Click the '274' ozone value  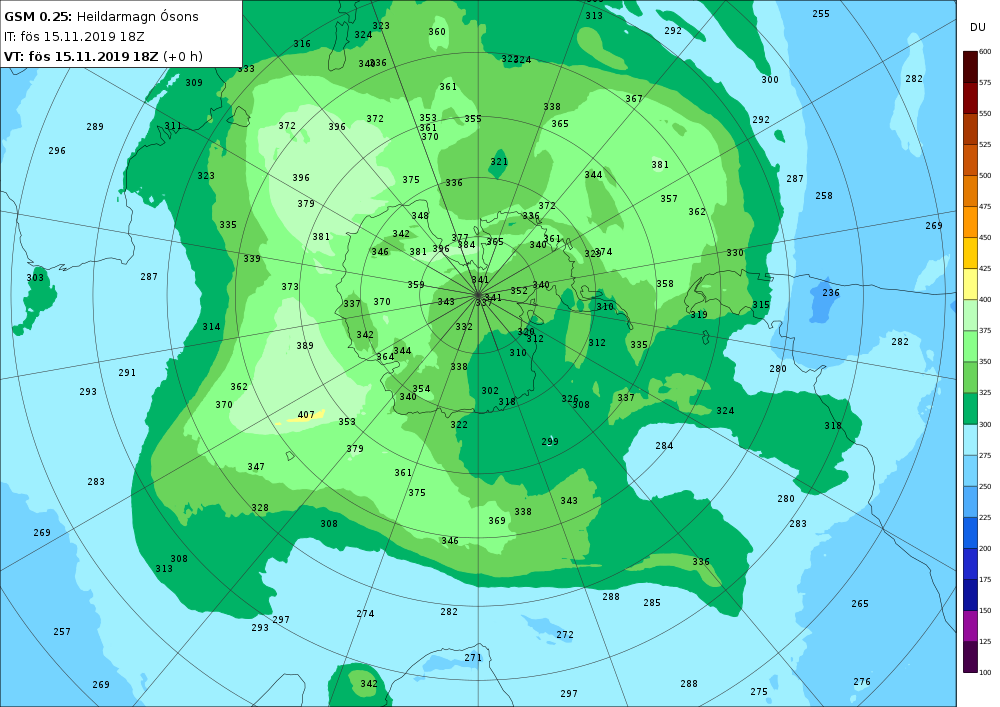(365, 613)
